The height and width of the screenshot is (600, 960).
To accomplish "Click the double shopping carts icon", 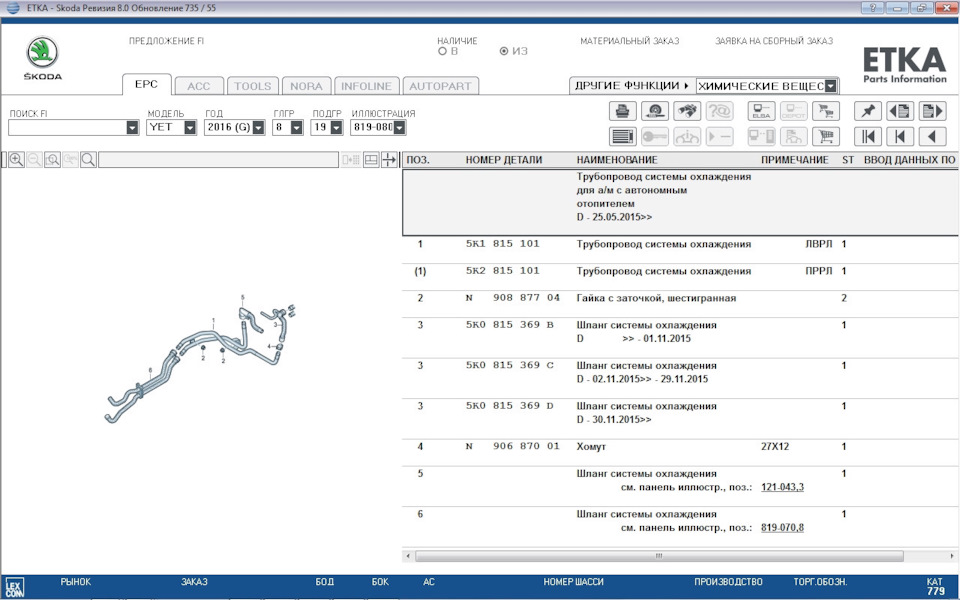I will point(825,111).
